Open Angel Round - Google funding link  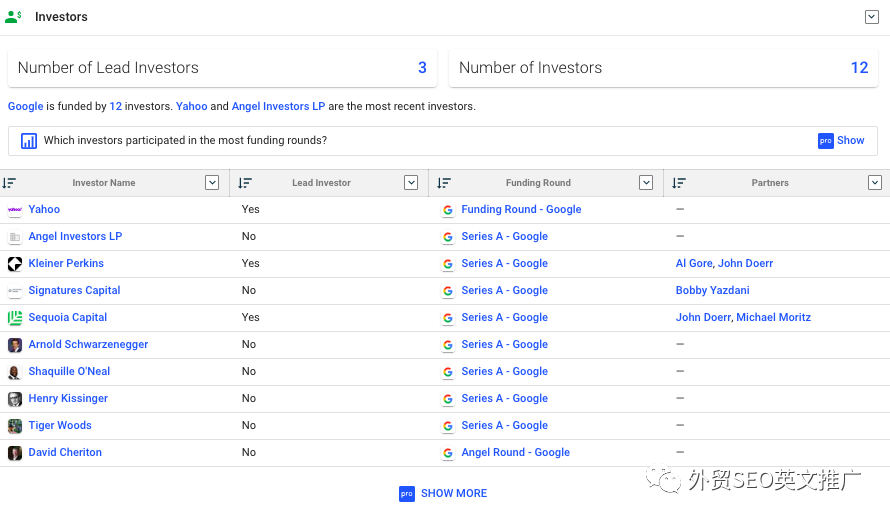[515, 453]
